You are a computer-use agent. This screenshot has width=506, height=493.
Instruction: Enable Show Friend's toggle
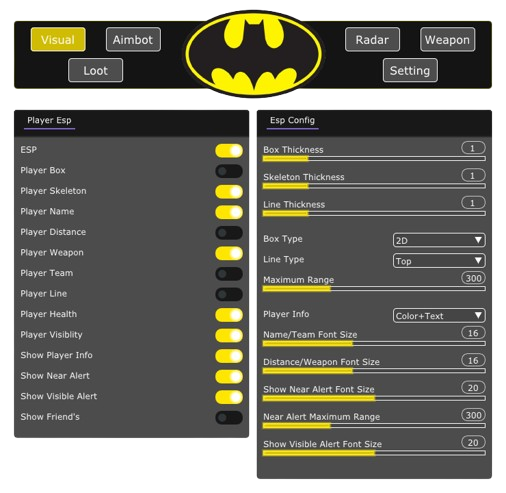coord(229,417)
